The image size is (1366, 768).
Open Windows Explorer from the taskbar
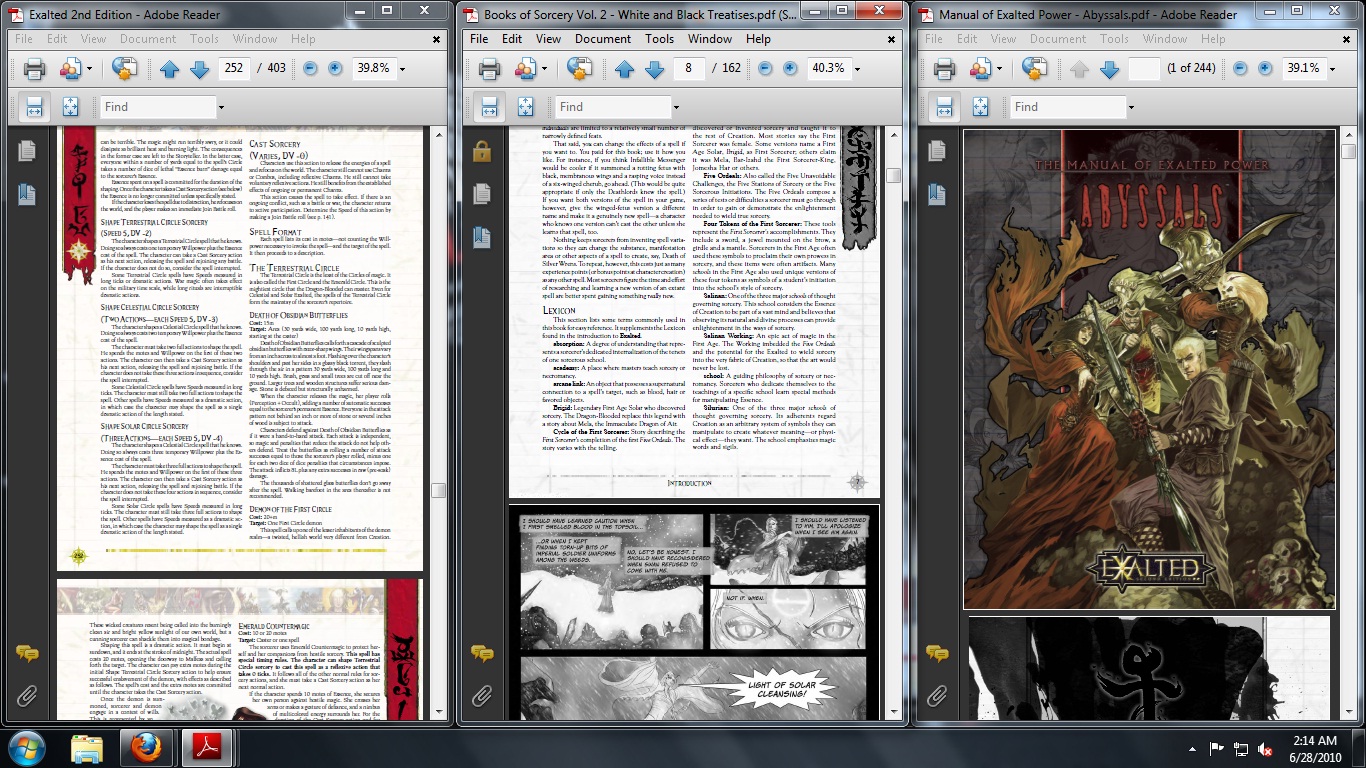[87, 748]
